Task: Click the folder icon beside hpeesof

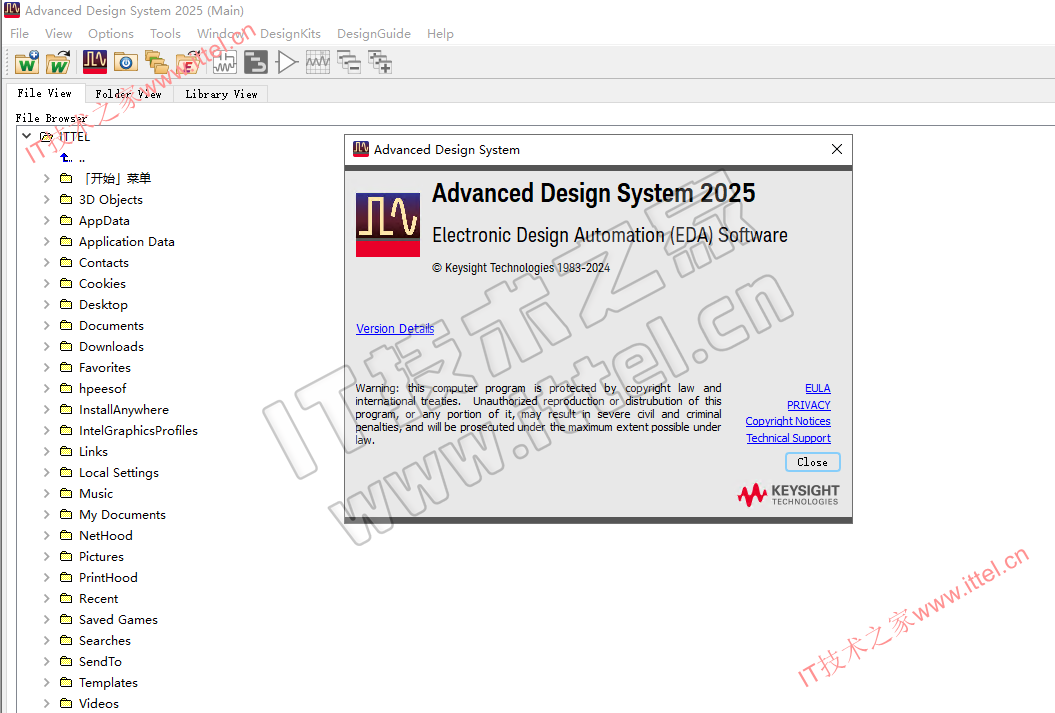Action: pos(66,388)
